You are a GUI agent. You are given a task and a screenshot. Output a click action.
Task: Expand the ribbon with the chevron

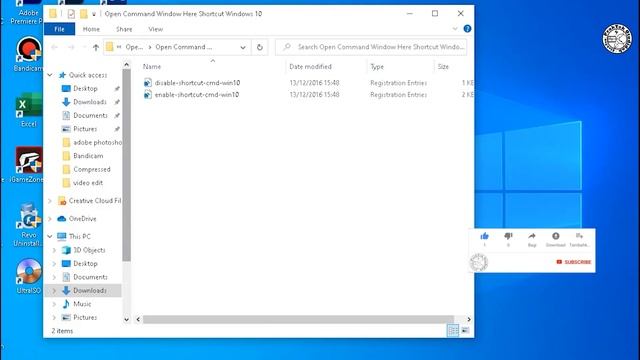coord(455,29)
